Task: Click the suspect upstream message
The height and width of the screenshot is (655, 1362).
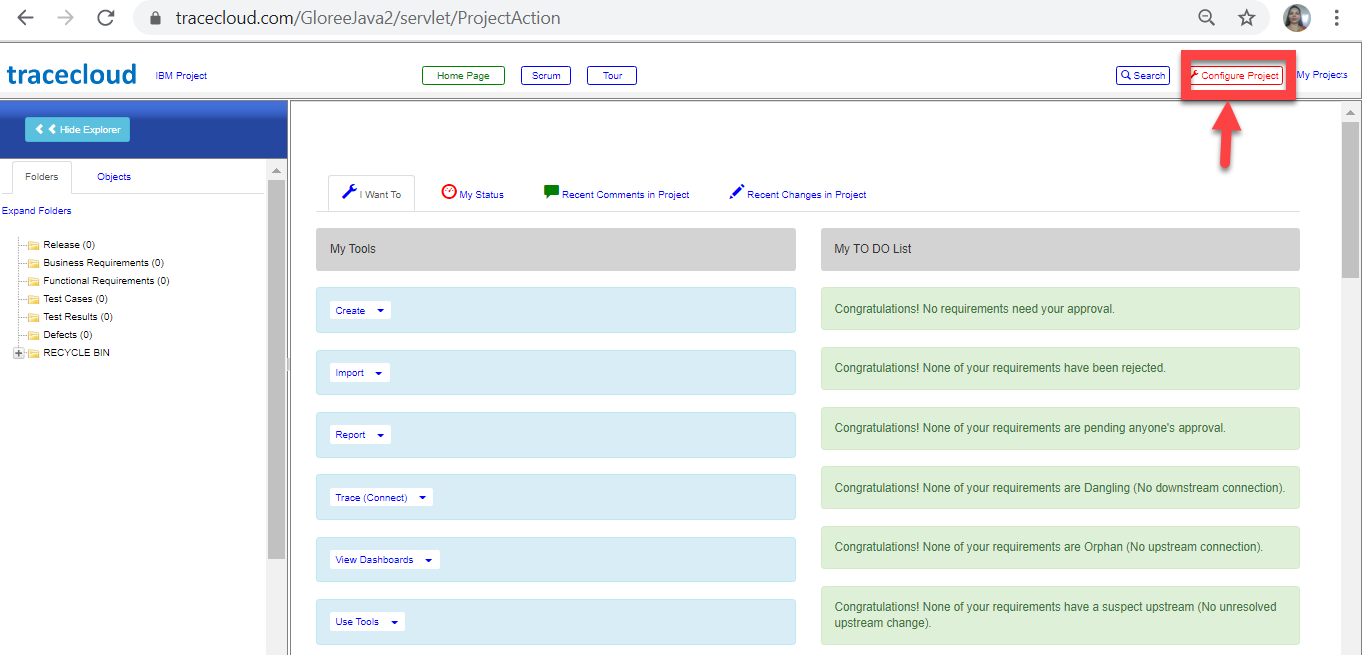Action: [x=1060, y=615]
